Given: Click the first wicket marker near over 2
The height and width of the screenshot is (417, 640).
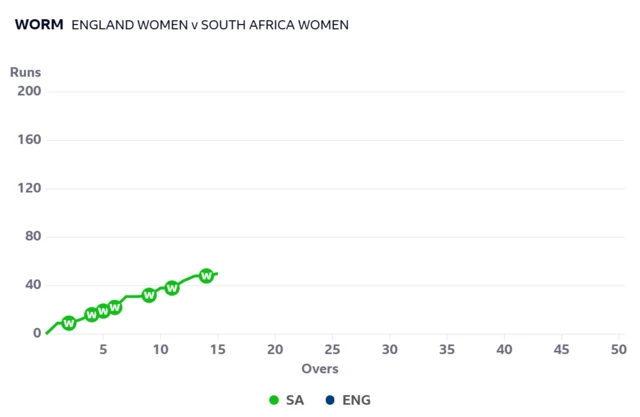Looking at the screenshot, I should (69, 323).
